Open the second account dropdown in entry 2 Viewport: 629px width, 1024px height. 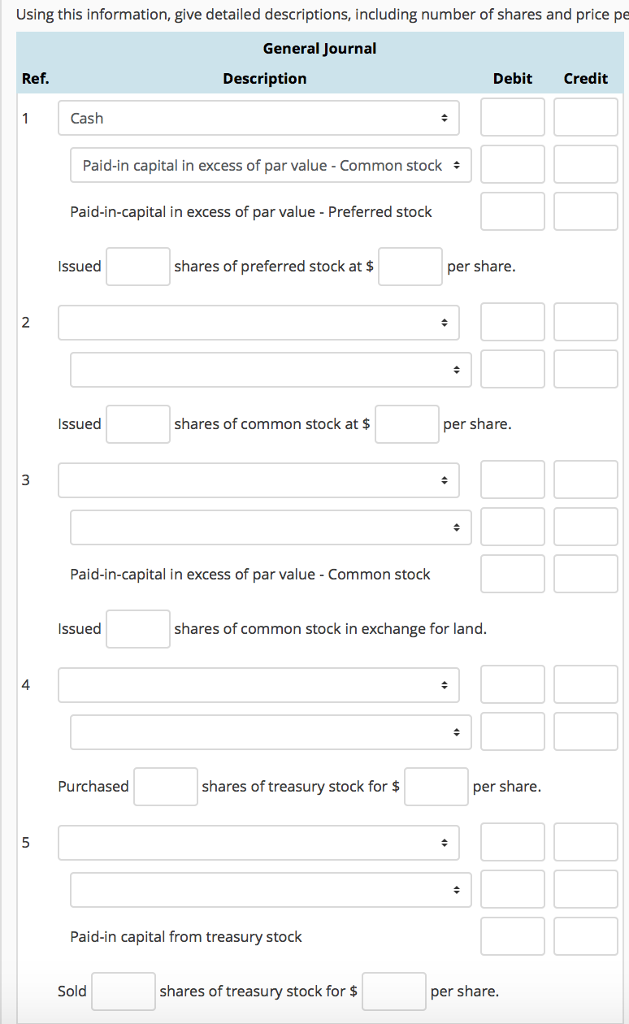coord(270,369)
